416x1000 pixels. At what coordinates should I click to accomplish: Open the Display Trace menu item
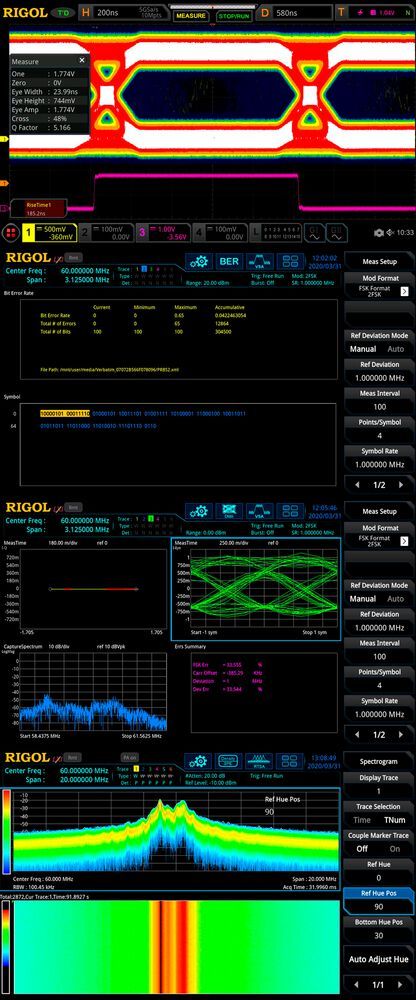coord(380,784)
